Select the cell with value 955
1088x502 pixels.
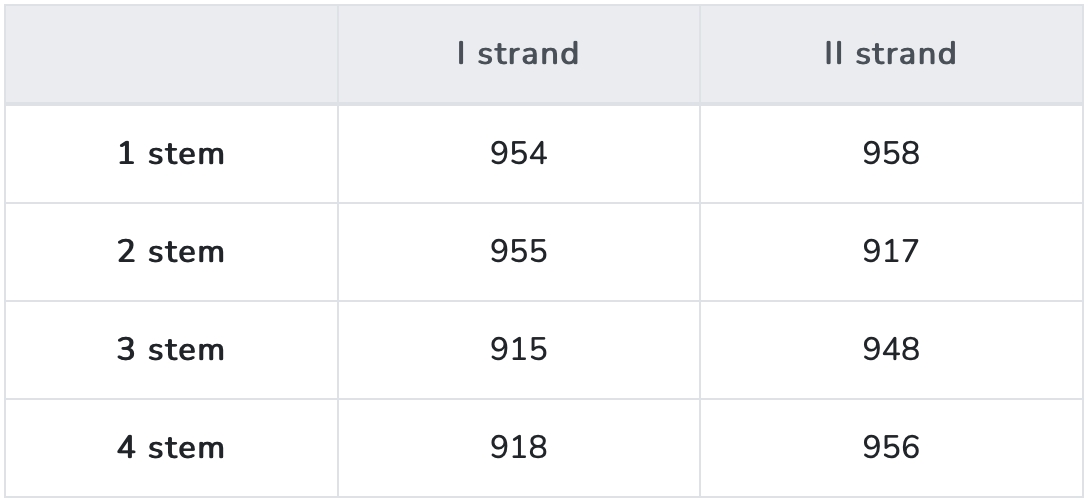[x=518, y=251]
